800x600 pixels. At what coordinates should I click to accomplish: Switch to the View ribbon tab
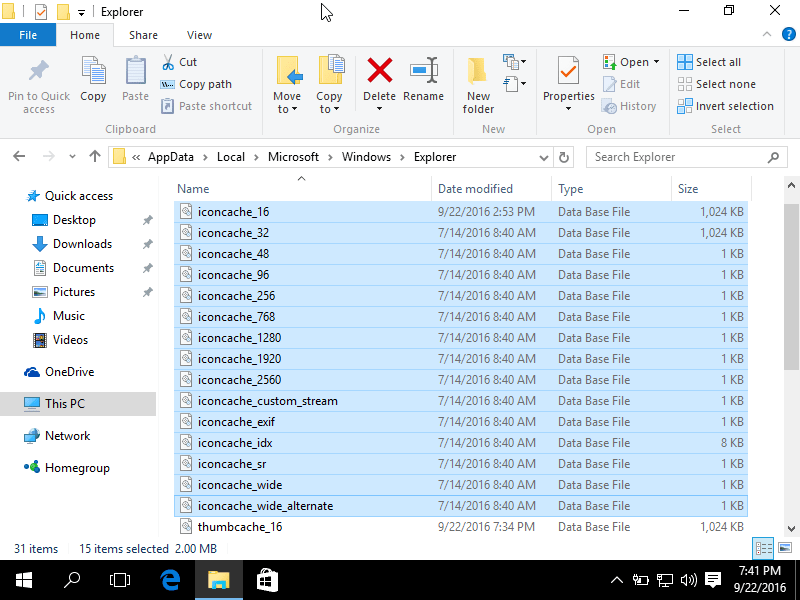point(199,34)
